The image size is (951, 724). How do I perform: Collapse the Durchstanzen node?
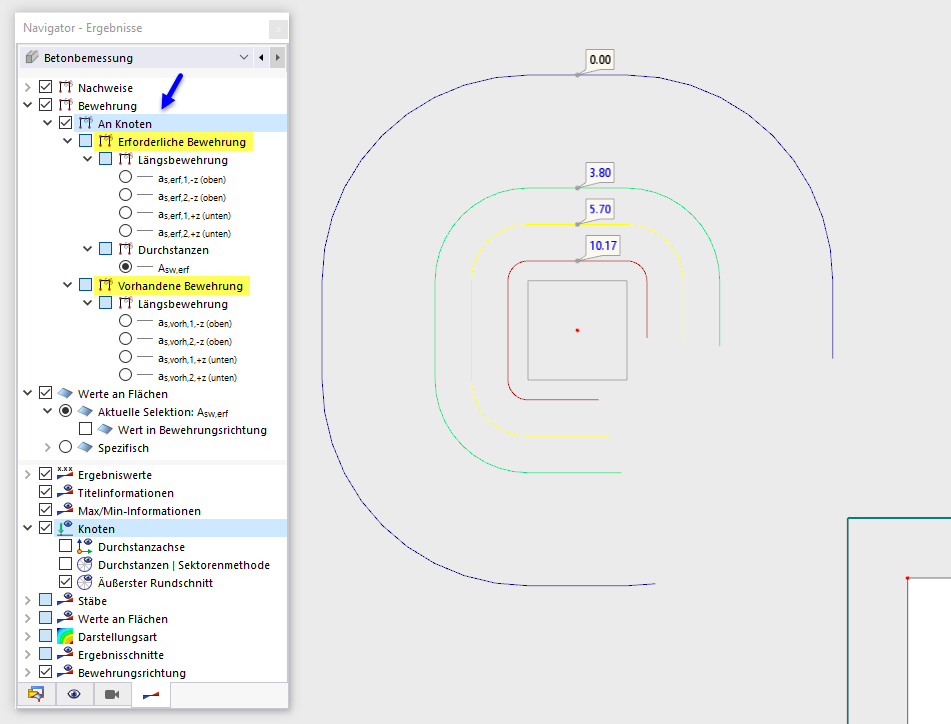click(x=88, y=249)
